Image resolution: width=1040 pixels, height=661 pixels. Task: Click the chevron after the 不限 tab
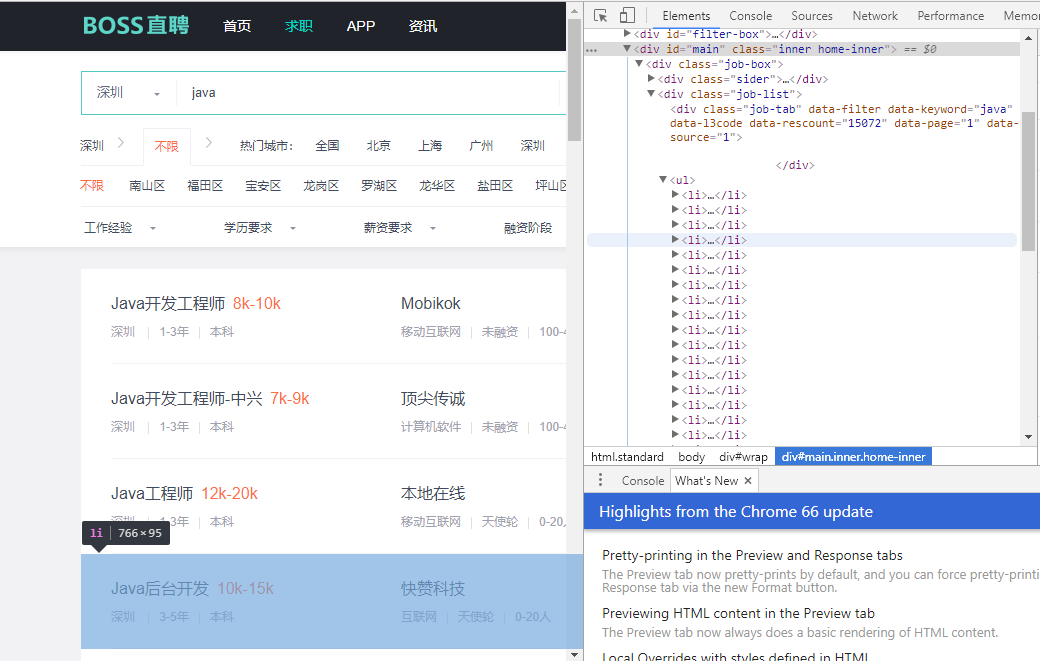[x=209, y=142]
